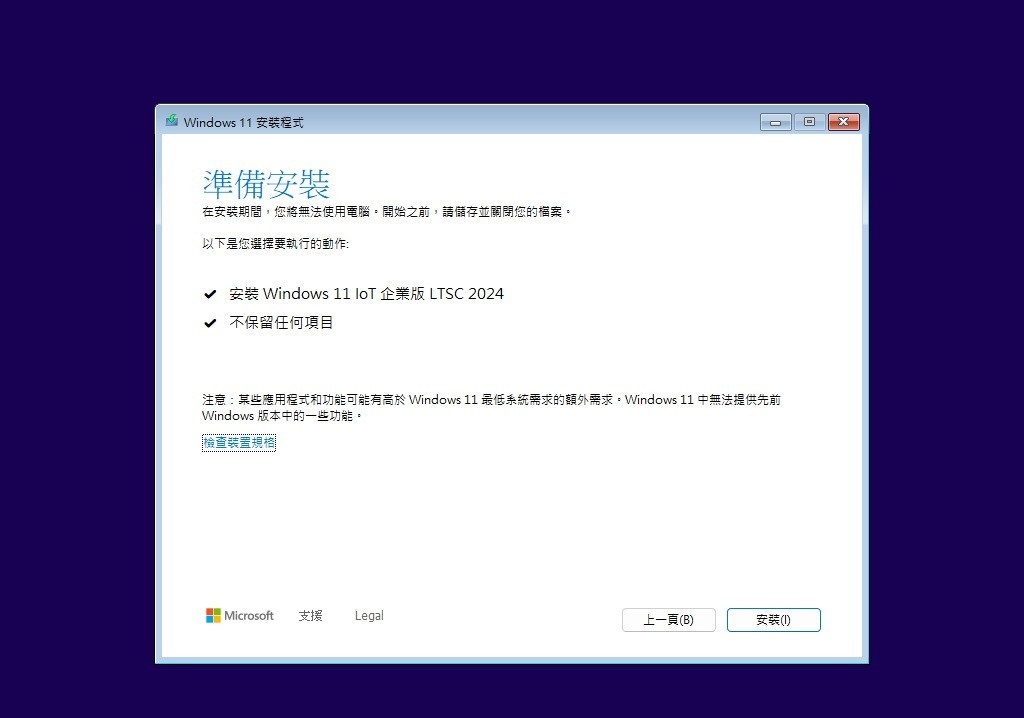1024x718 pixels.
Task: Minimize the Windows 11 安裝程式 window
Action: pyautogui.click(x=776, y=122)
